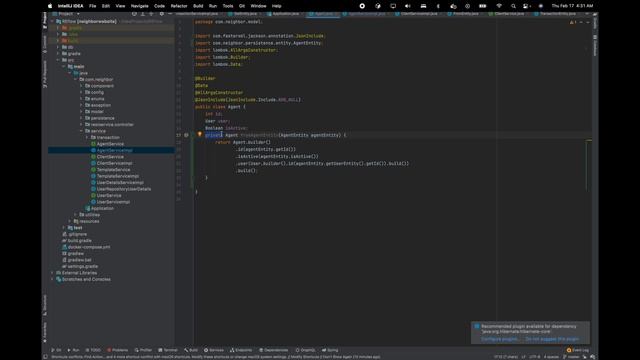
Task: Expand the component package
Action: (x=81, y=86)
